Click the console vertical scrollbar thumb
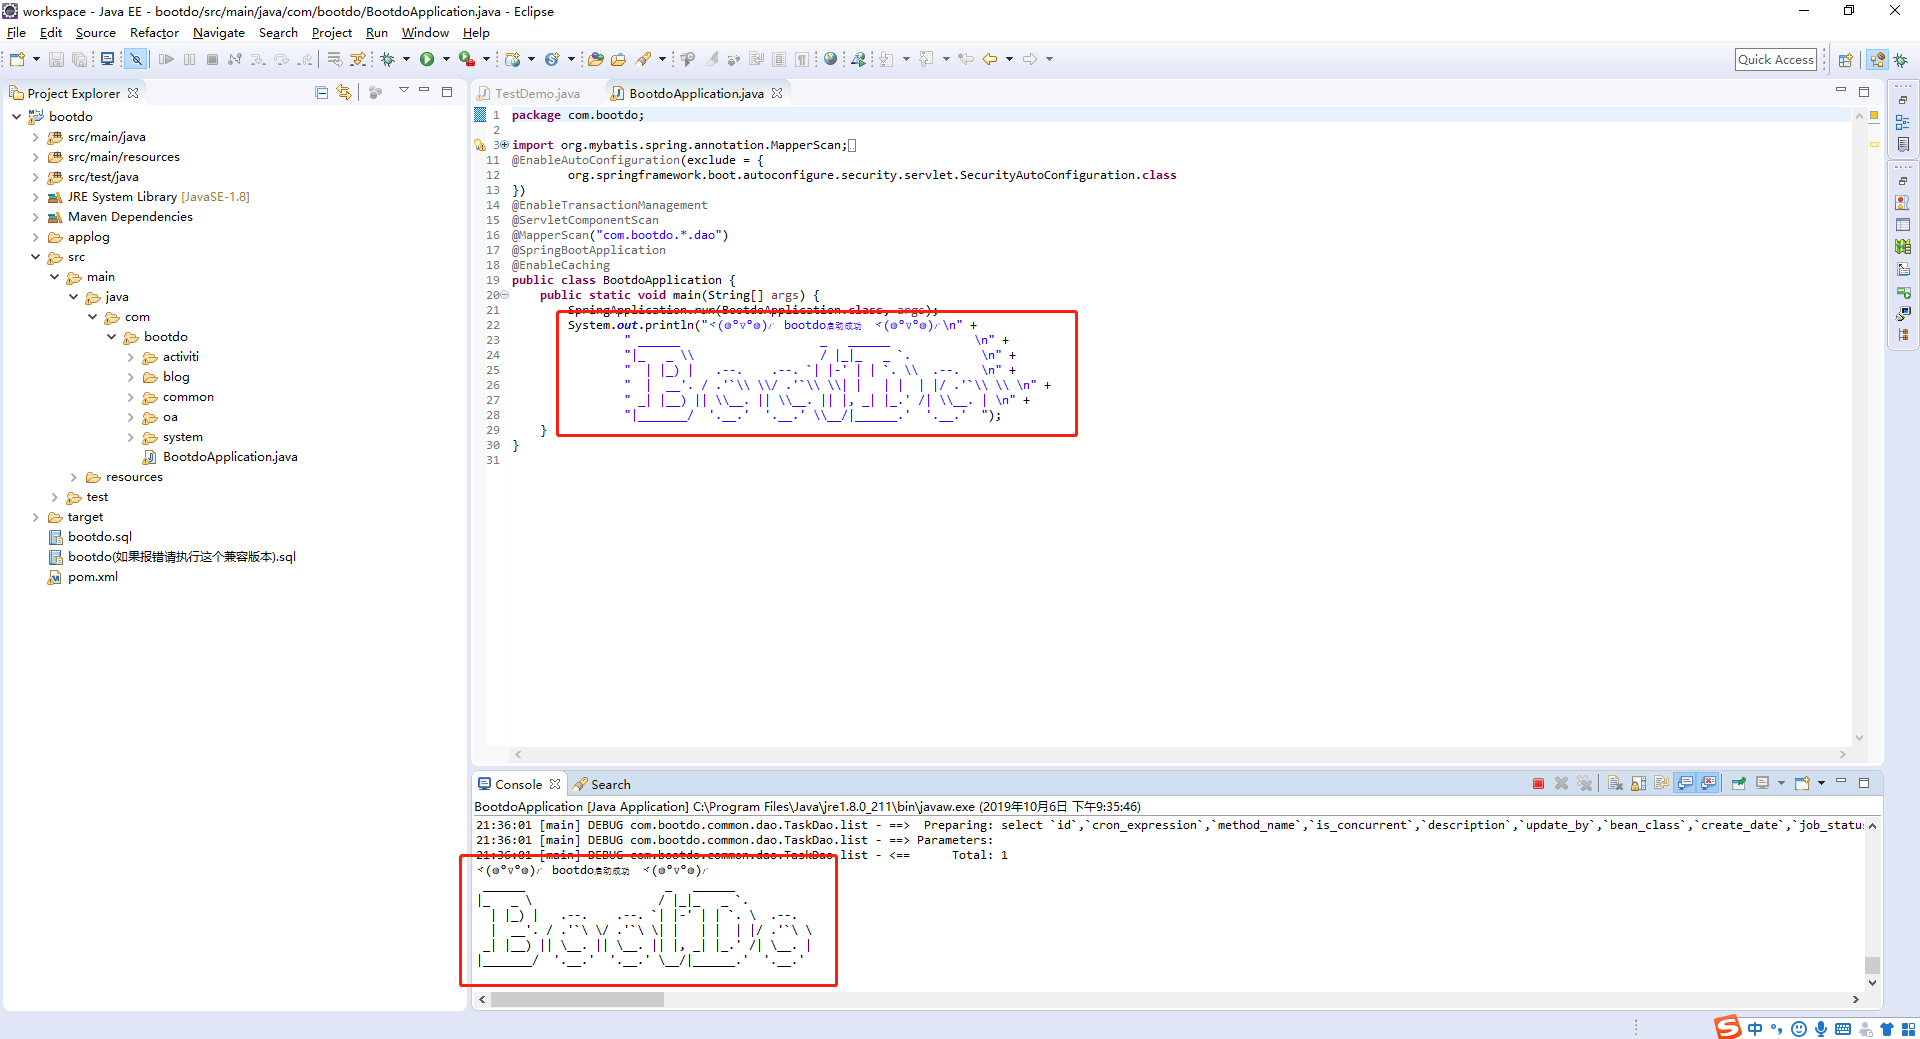Screen dimensions: 1920x1039 (x=1872, y=965)
